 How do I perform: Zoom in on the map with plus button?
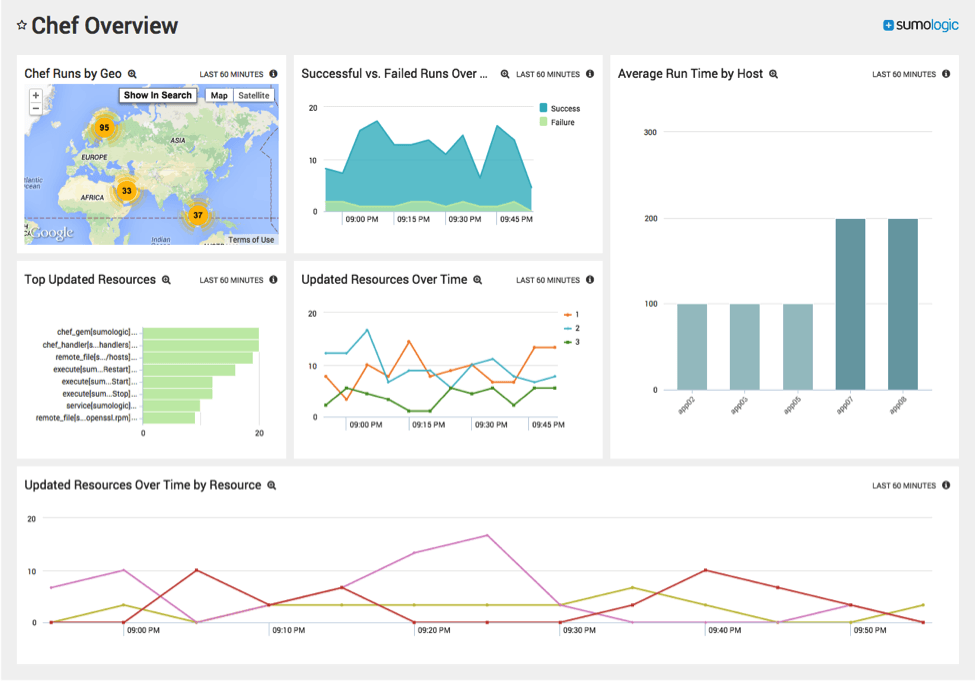tap(36, 96)
